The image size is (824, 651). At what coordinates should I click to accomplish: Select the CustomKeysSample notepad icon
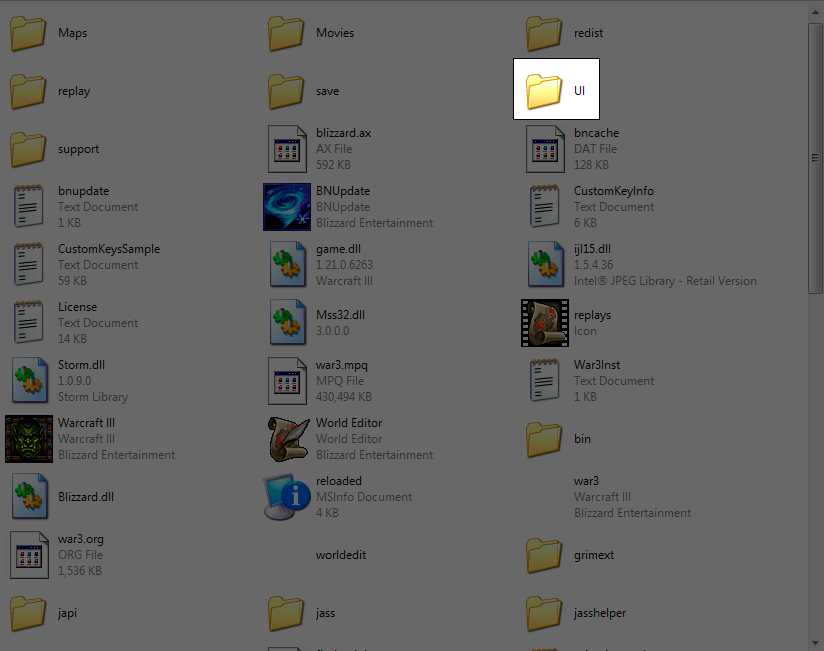pos(28,264)
